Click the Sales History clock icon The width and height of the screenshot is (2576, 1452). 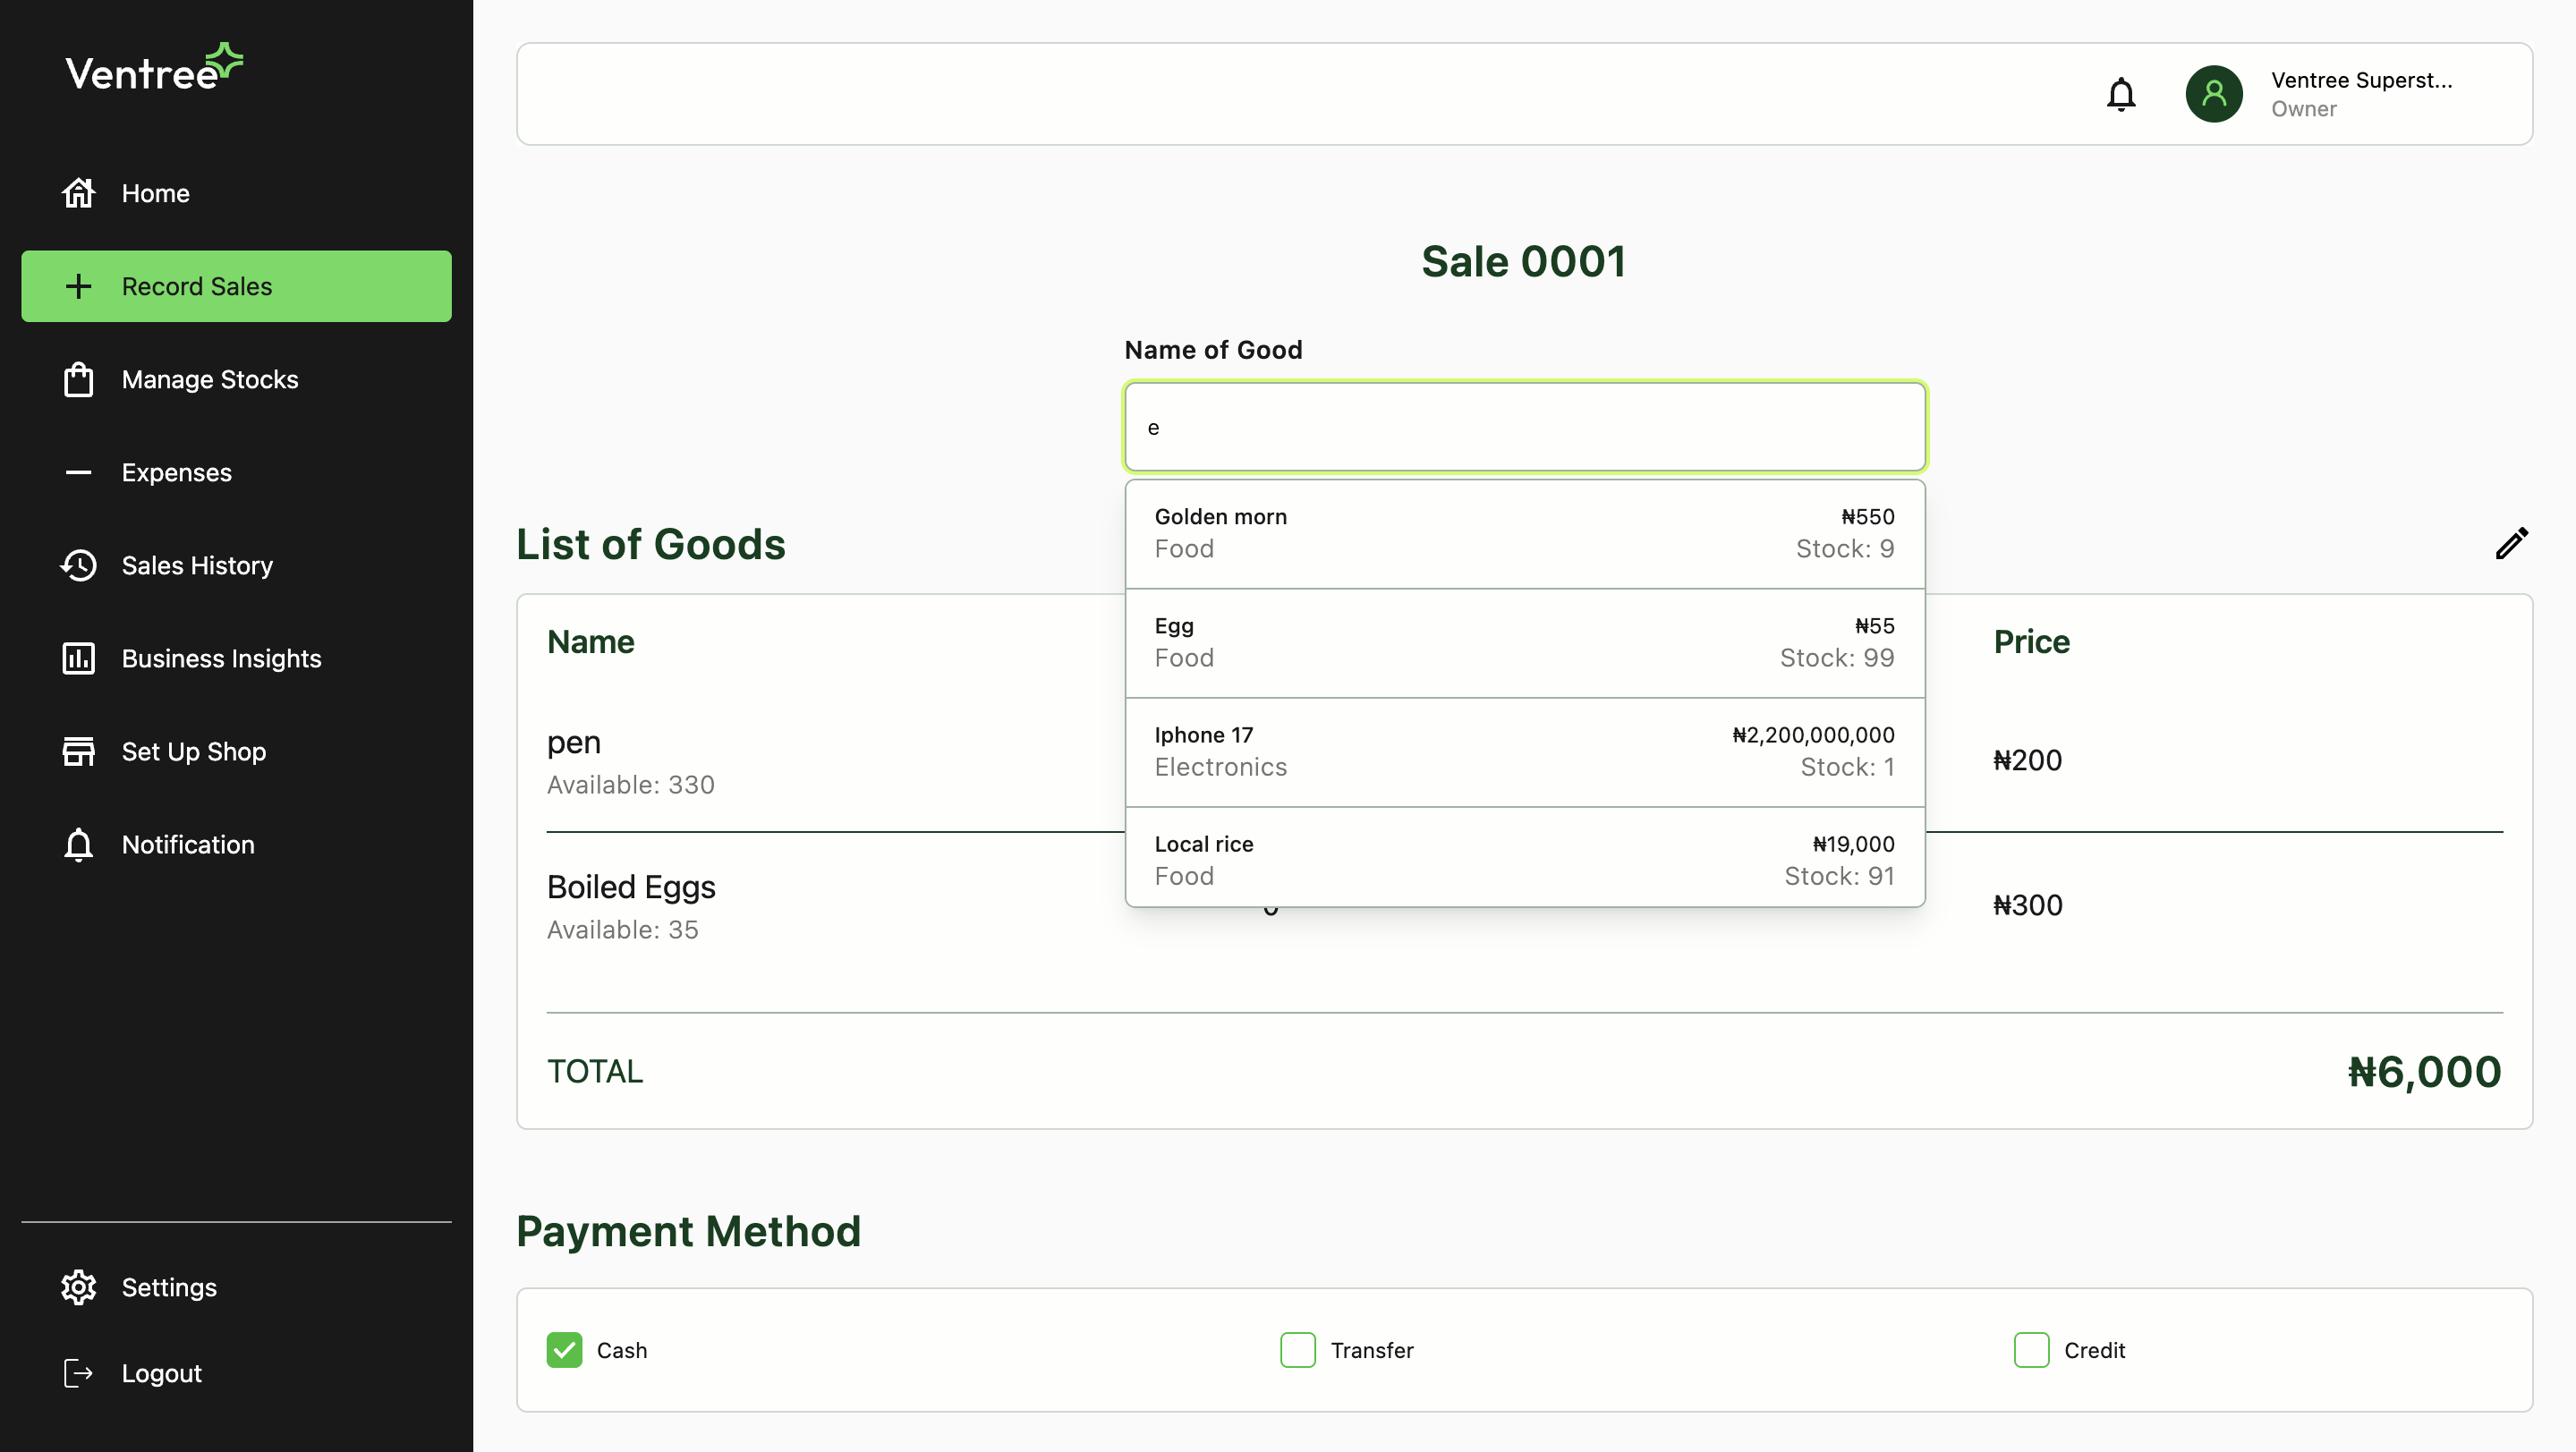point(79,565)
